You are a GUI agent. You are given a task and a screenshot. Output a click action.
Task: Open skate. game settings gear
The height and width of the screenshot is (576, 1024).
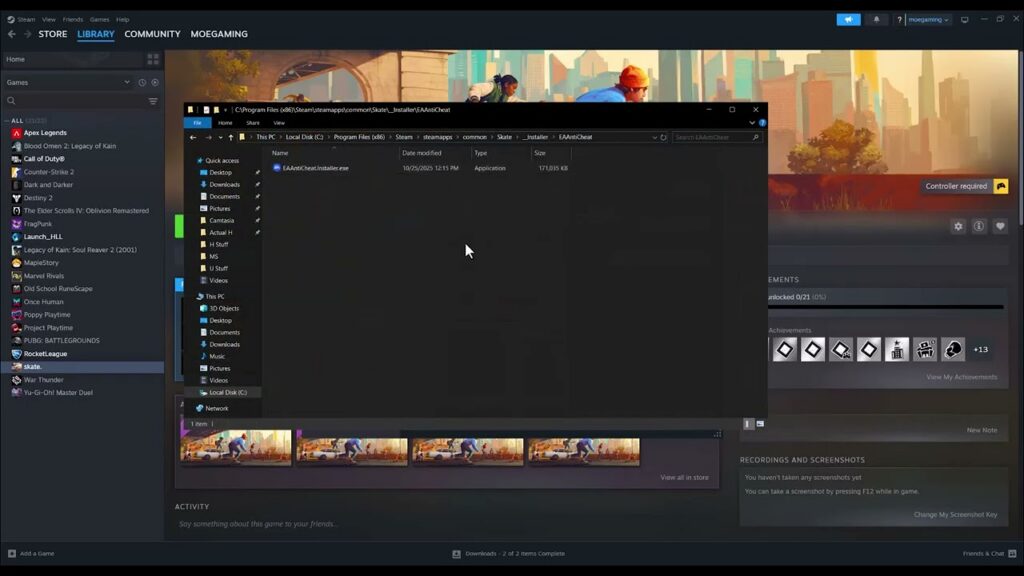click(x=958, y=226)
